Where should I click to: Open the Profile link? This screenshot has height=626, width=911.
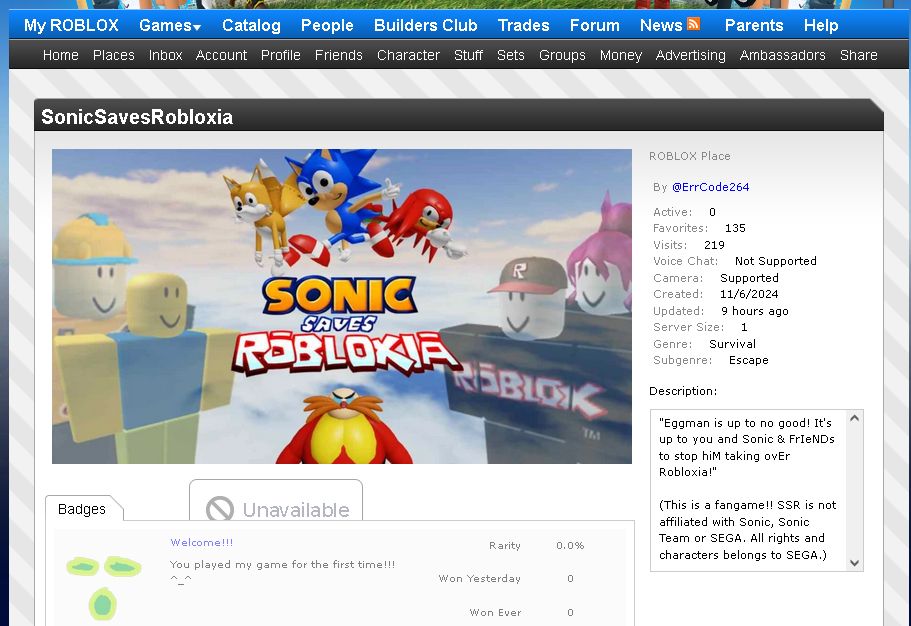[281, 55]
